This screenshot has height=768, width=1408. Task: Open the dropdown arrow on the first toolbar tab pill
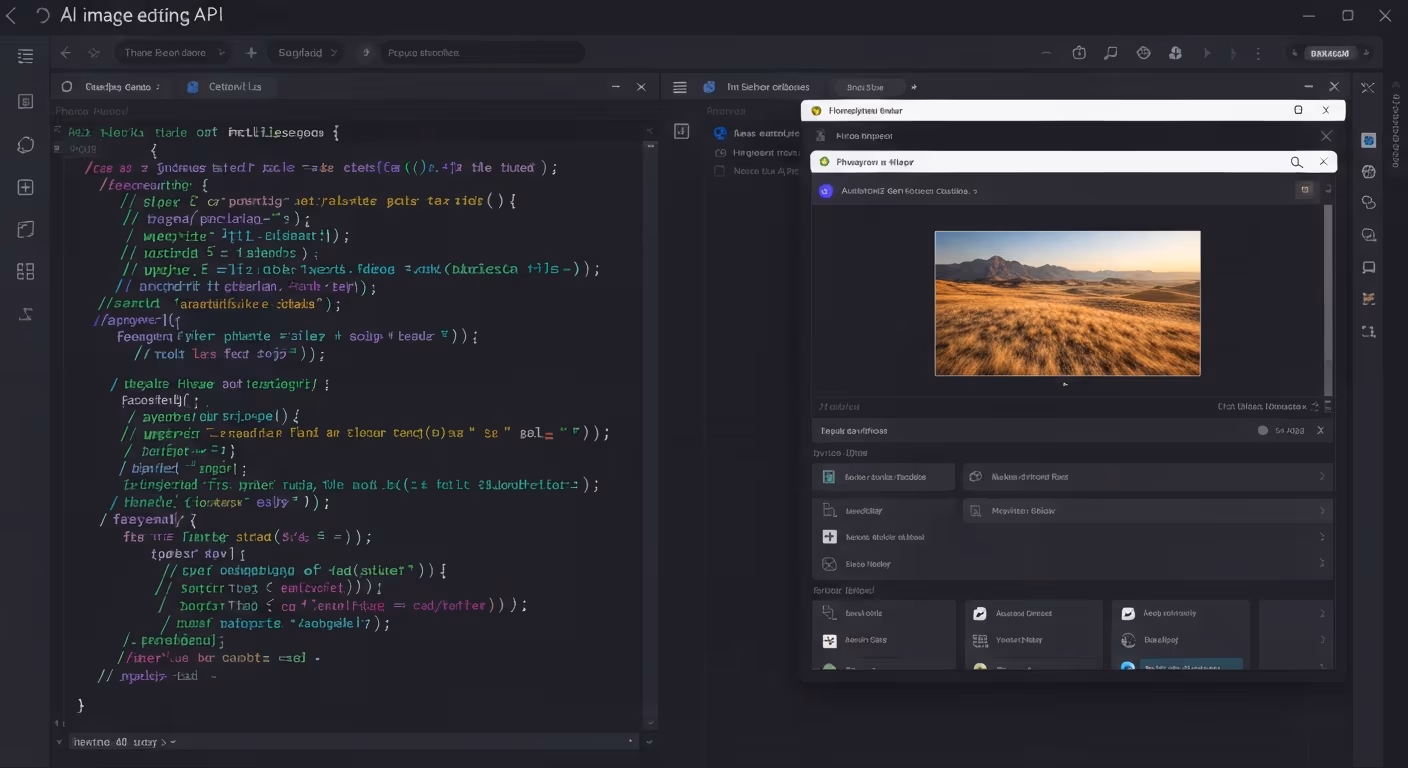[222, 53]
